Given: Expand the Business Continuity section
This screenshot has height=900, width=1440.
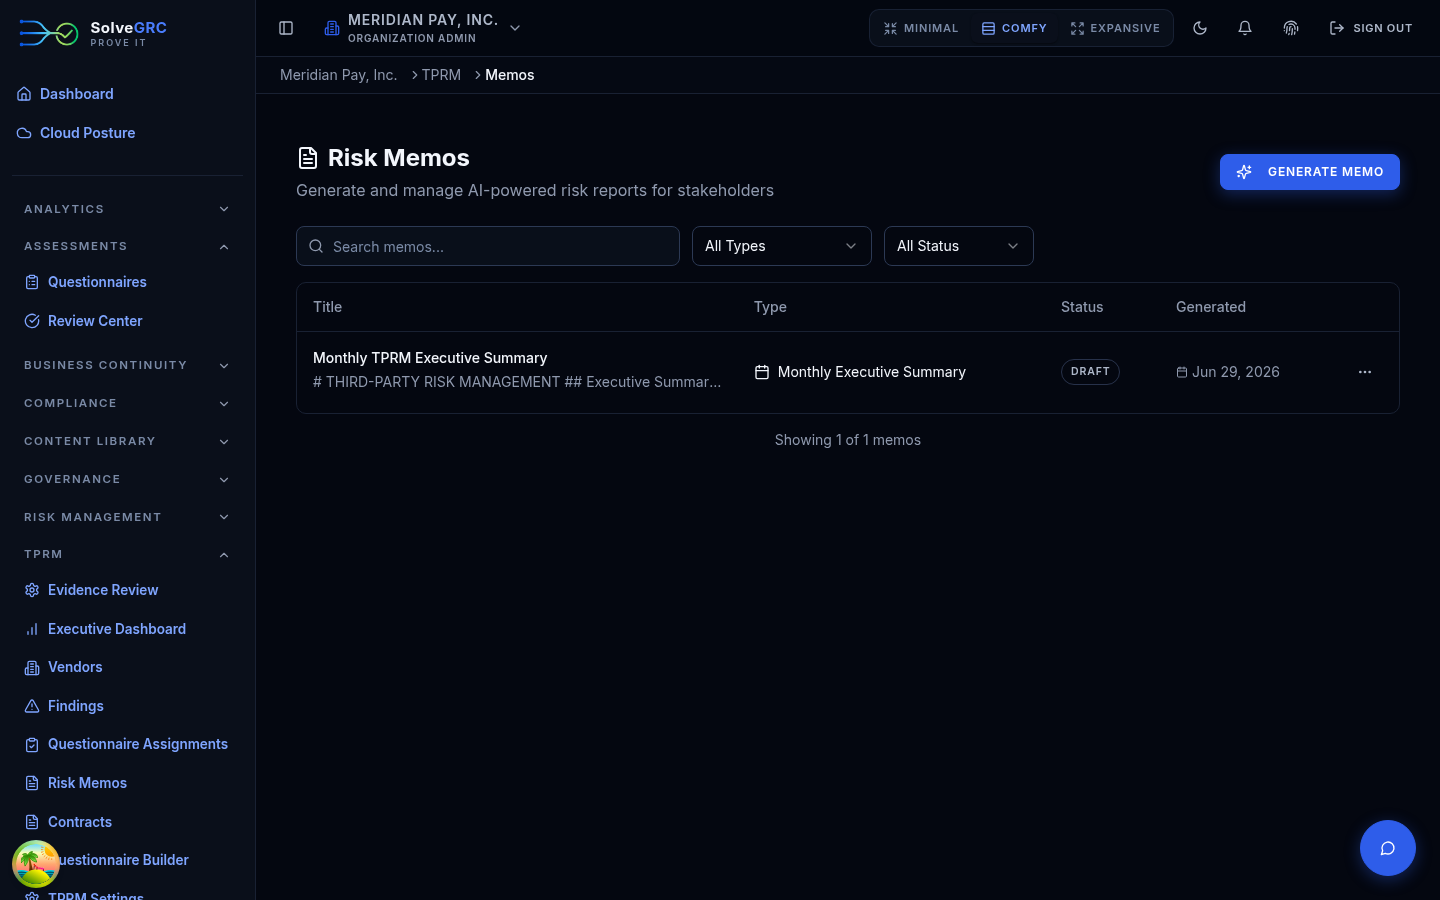Looking at the screenshot, I should [x=127, y=365].
